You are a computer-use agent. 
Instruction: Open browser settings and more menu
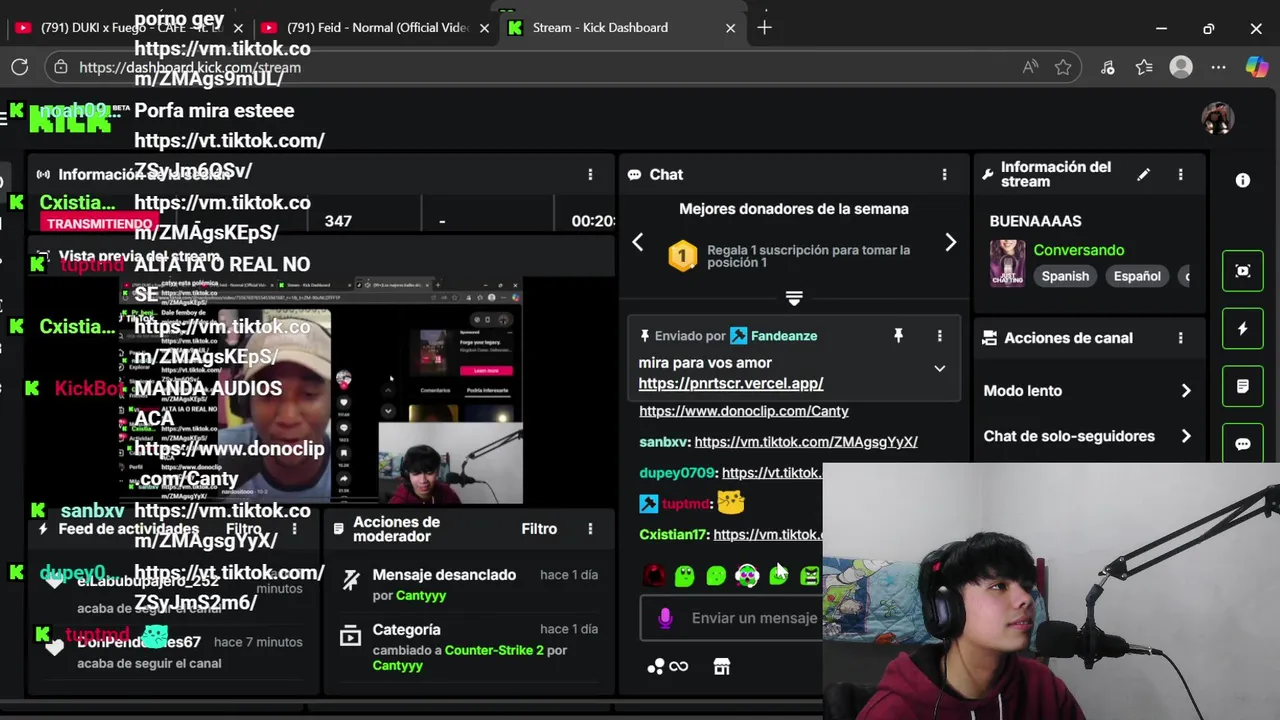pyautogui.click(x=1218, y=67)
